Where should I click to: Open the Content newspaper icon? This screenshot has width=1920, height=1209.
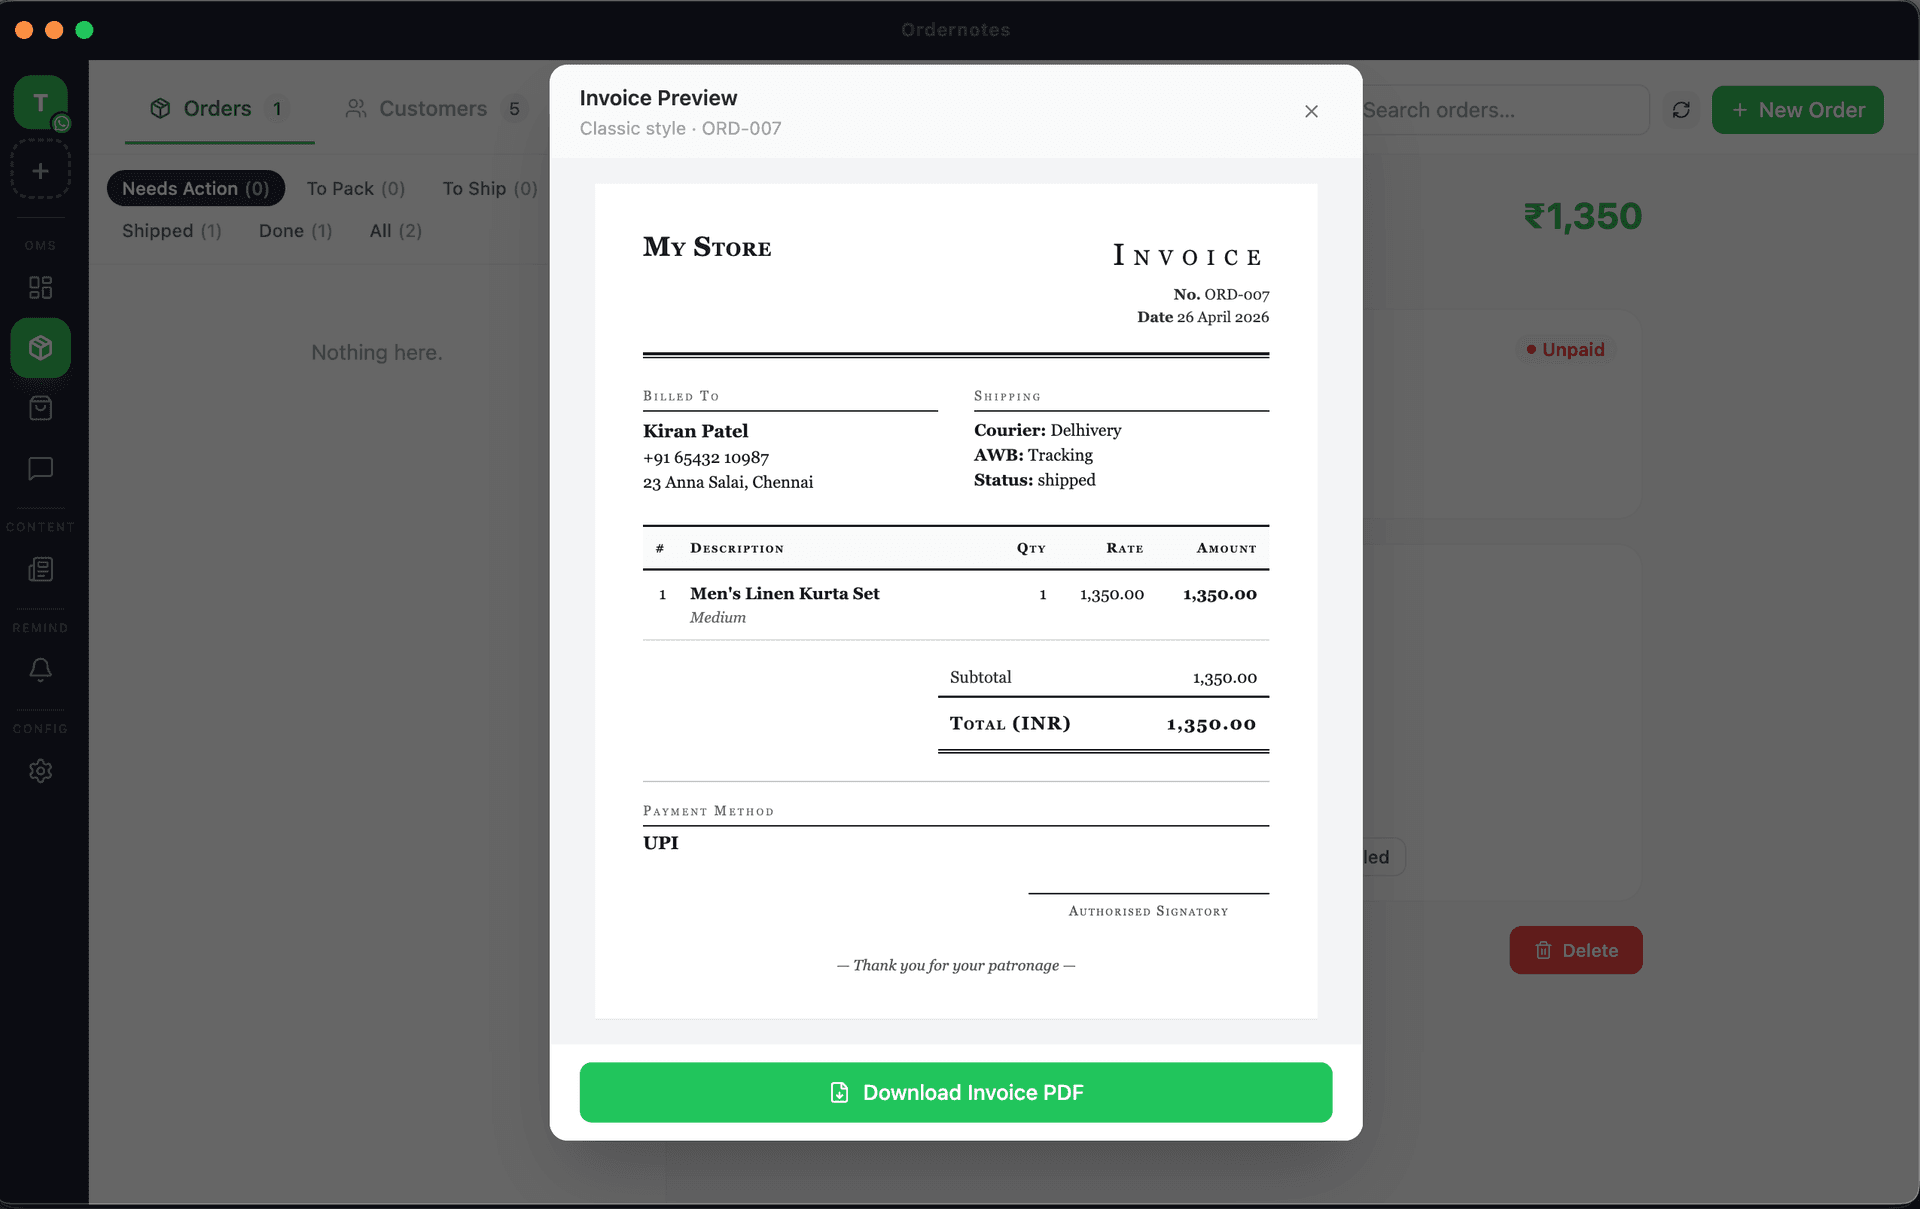tap(40, 570)
